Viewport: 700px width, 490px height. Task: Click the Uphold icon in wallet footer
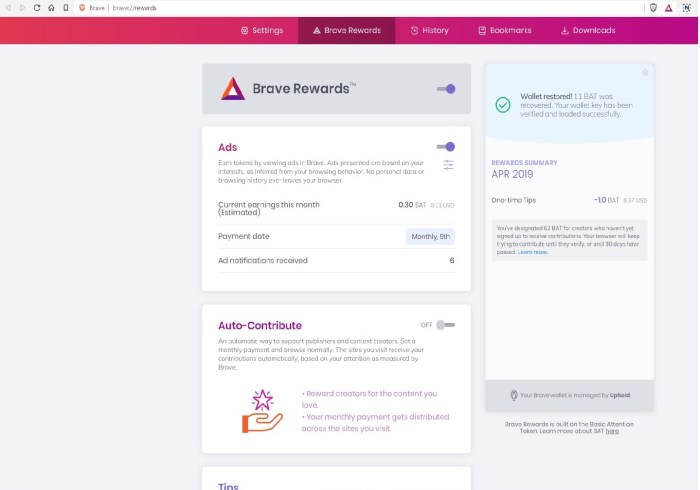pos(514,395)
